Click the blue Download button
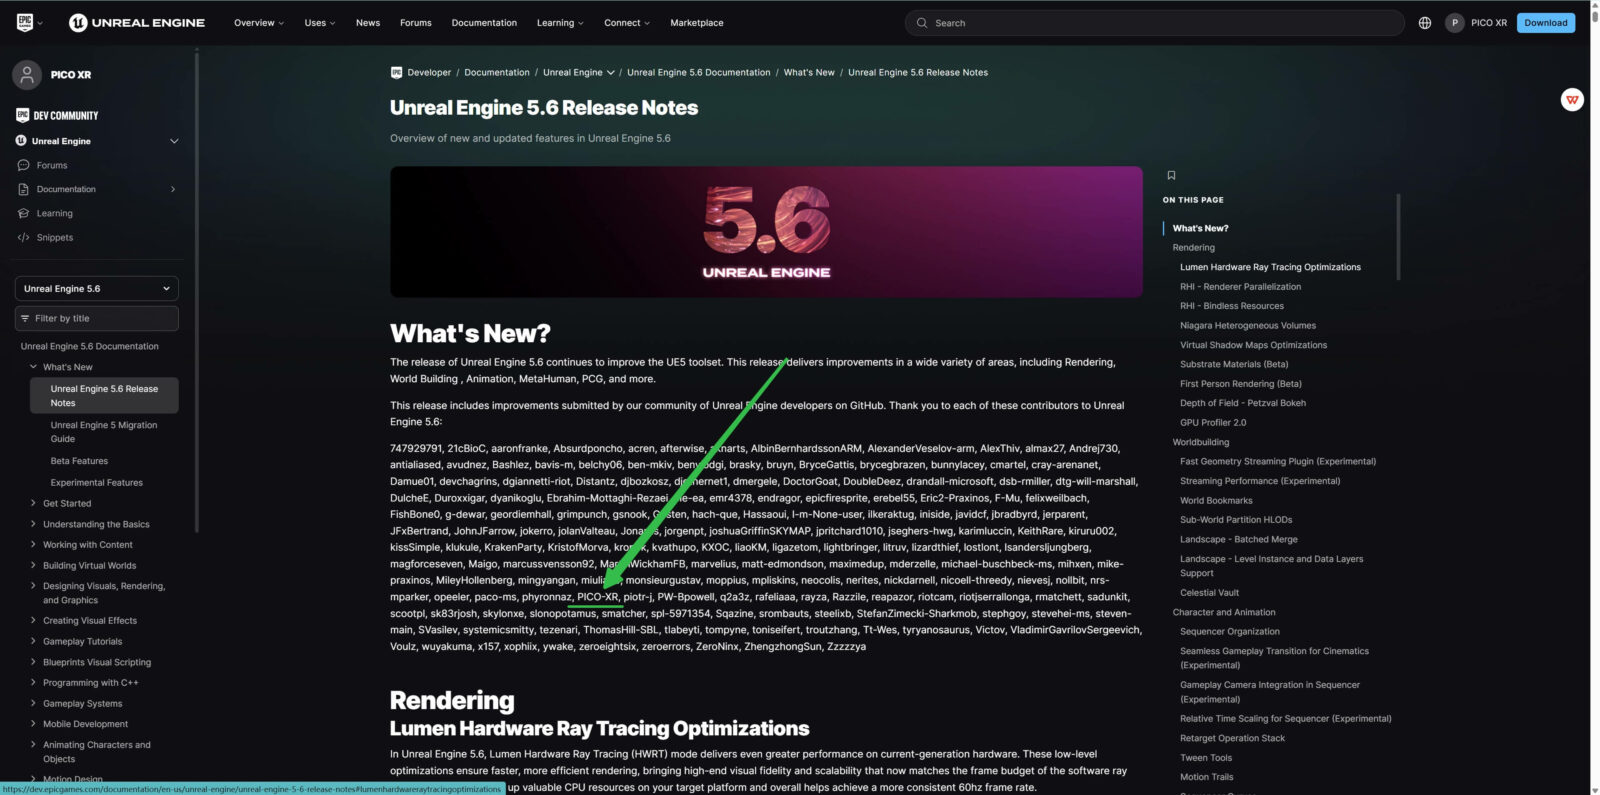 [1545, 23]
